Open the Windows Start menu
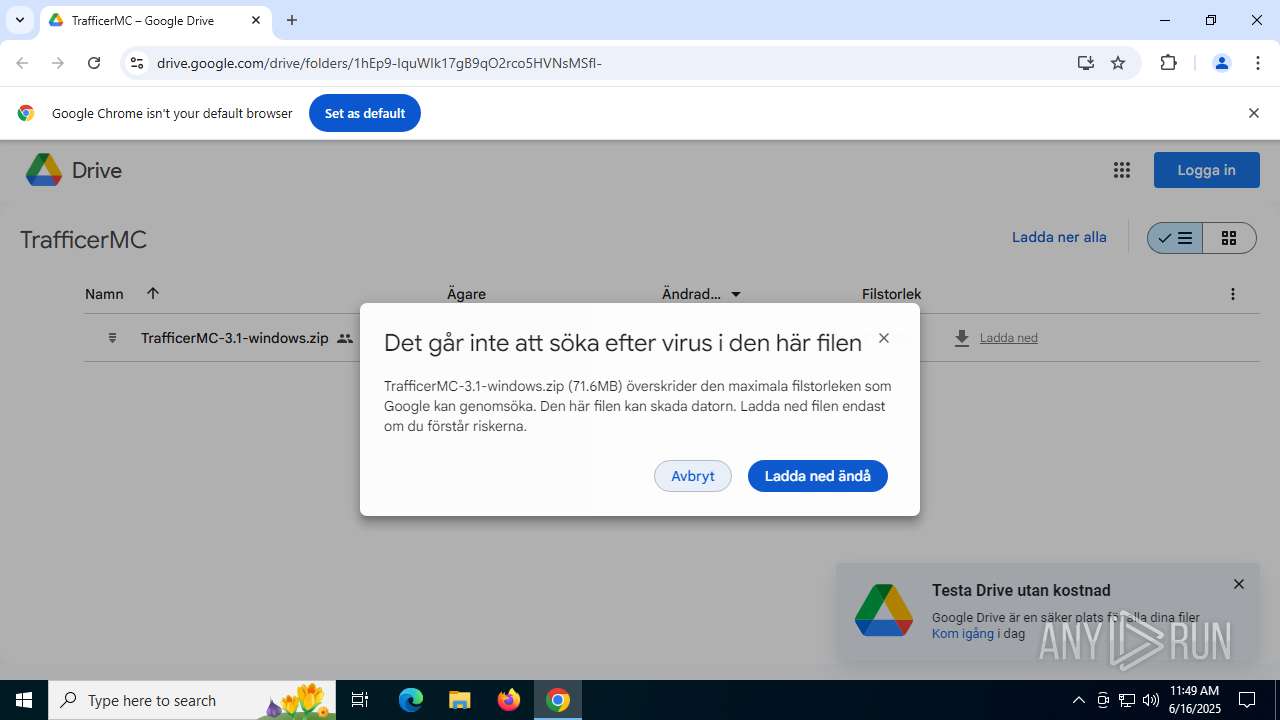 point(24,700)
